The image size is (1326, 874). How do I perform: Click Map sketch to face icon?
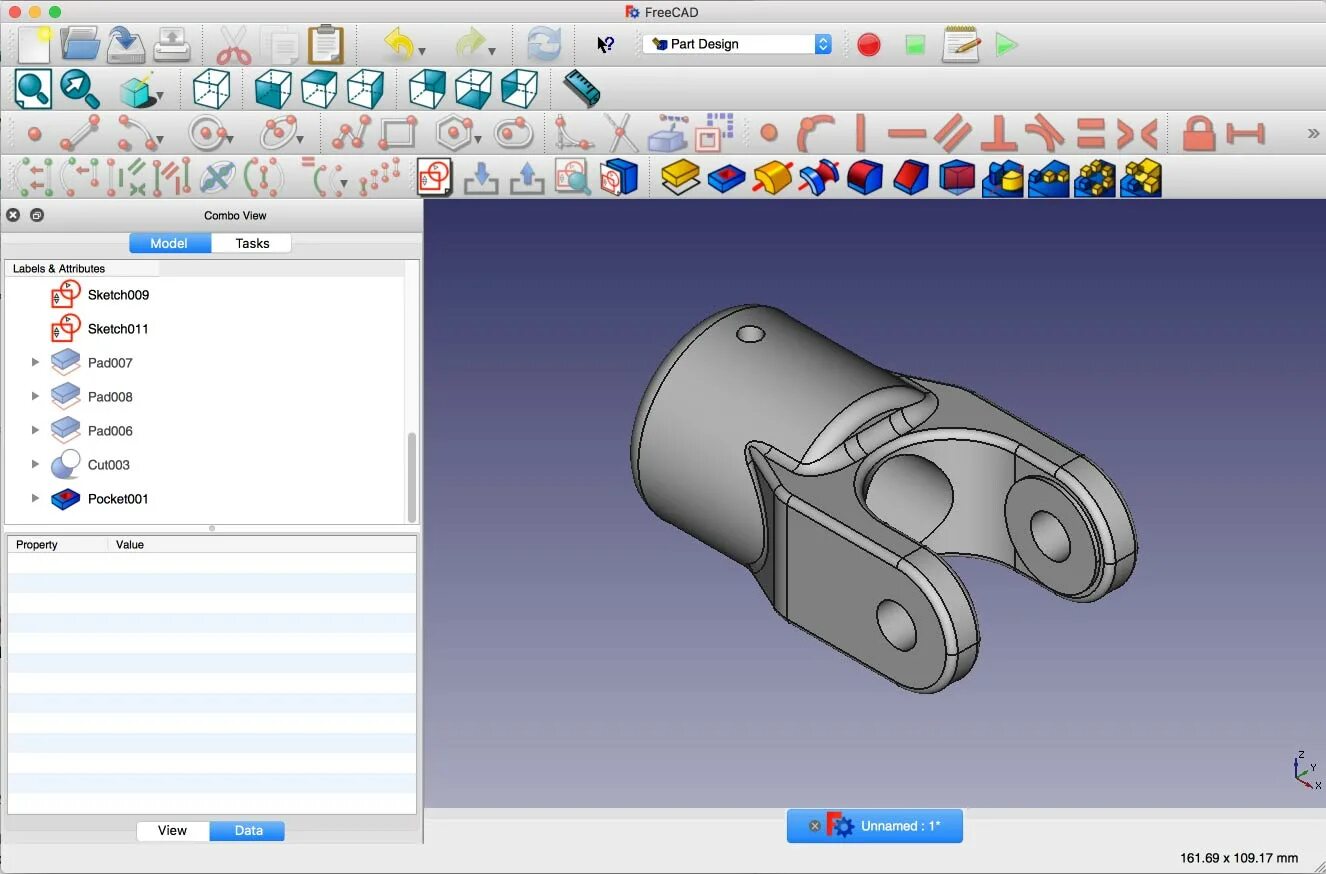click(619, 178)
